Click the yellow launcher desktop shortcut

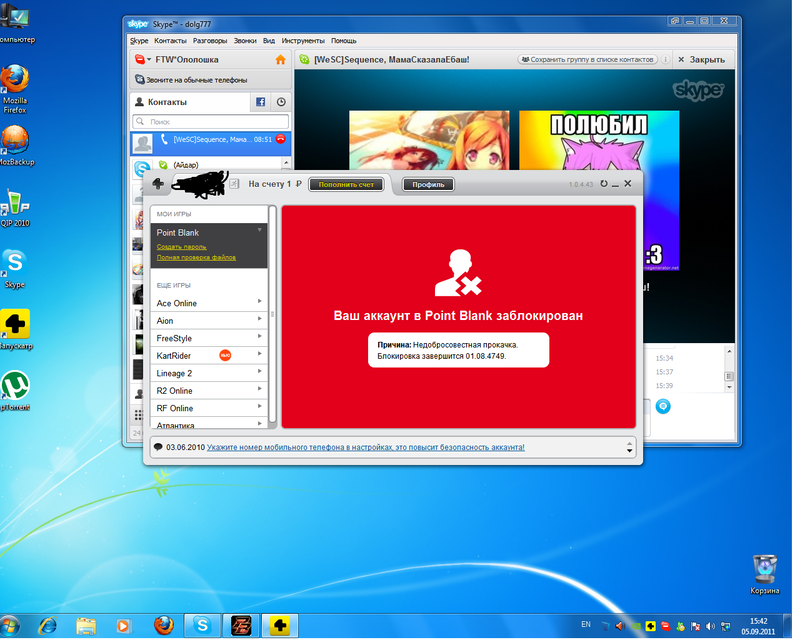[x=15, y=330]
